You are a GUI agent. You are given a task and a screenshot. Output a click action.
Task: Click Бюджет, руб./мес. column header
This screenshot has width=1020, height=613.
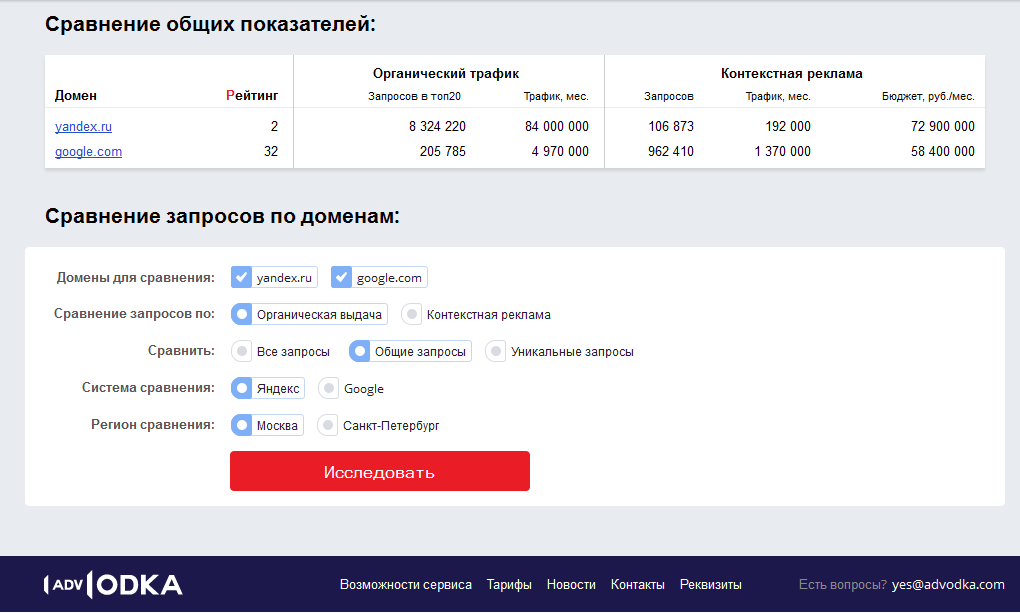(928, 96)
